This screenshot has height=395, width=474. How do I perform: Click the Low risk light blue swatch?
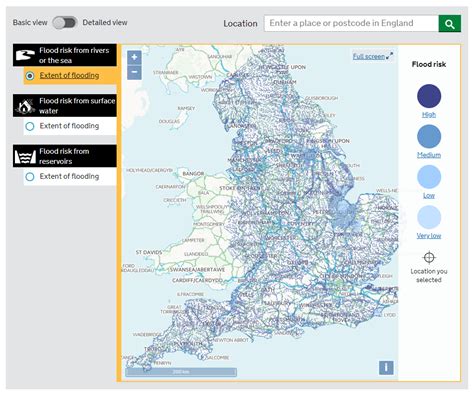coord(429,177)
